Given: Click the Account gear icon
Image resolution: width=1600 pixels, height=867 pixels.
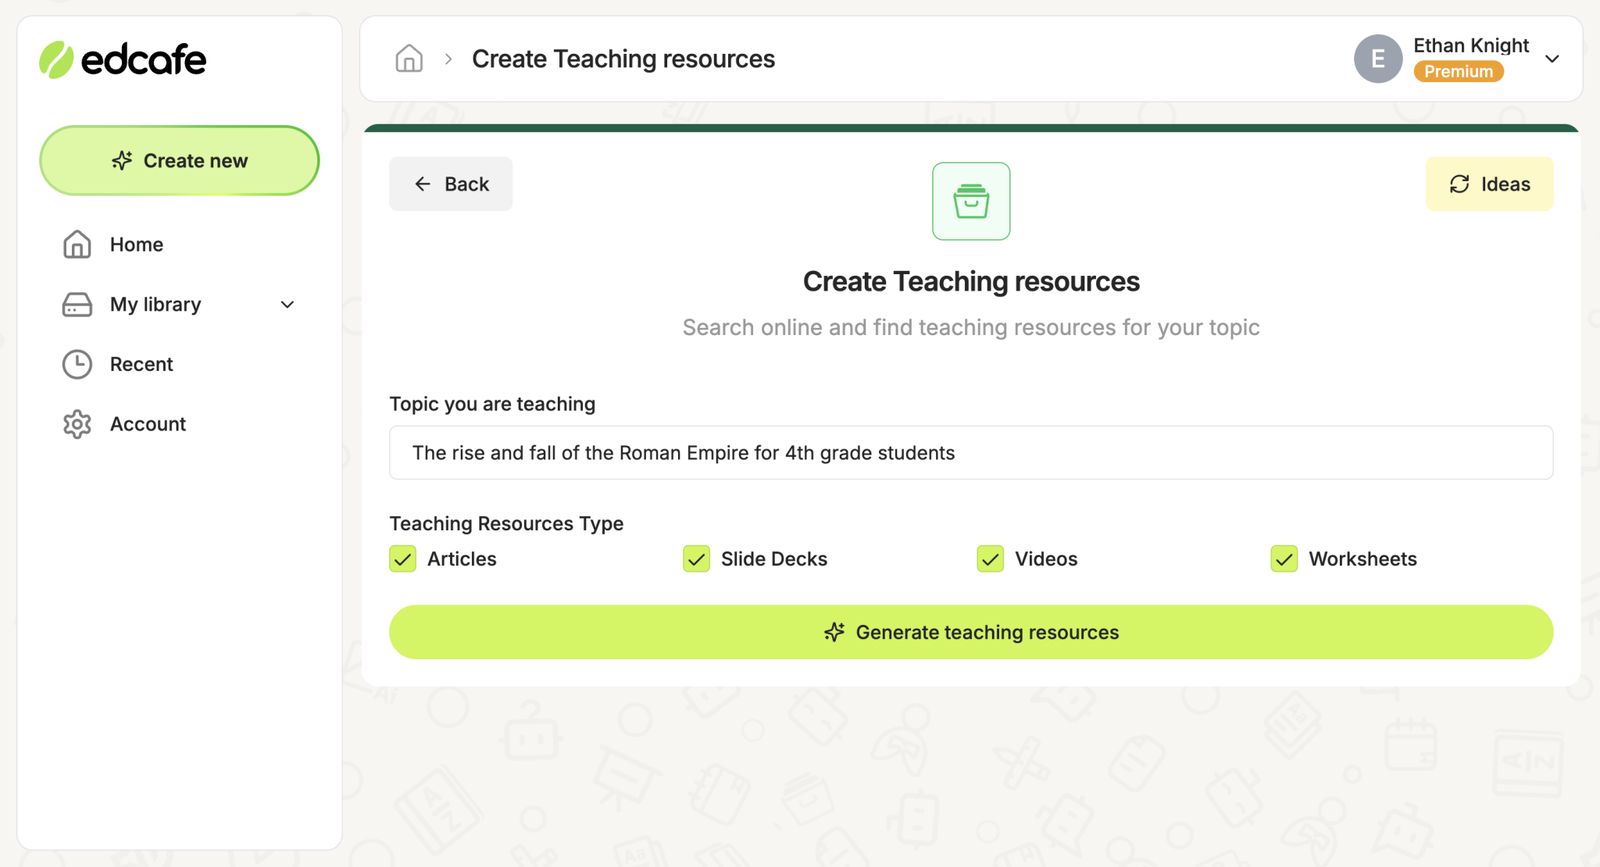Looking at the screenshot, I should (77, 425).
